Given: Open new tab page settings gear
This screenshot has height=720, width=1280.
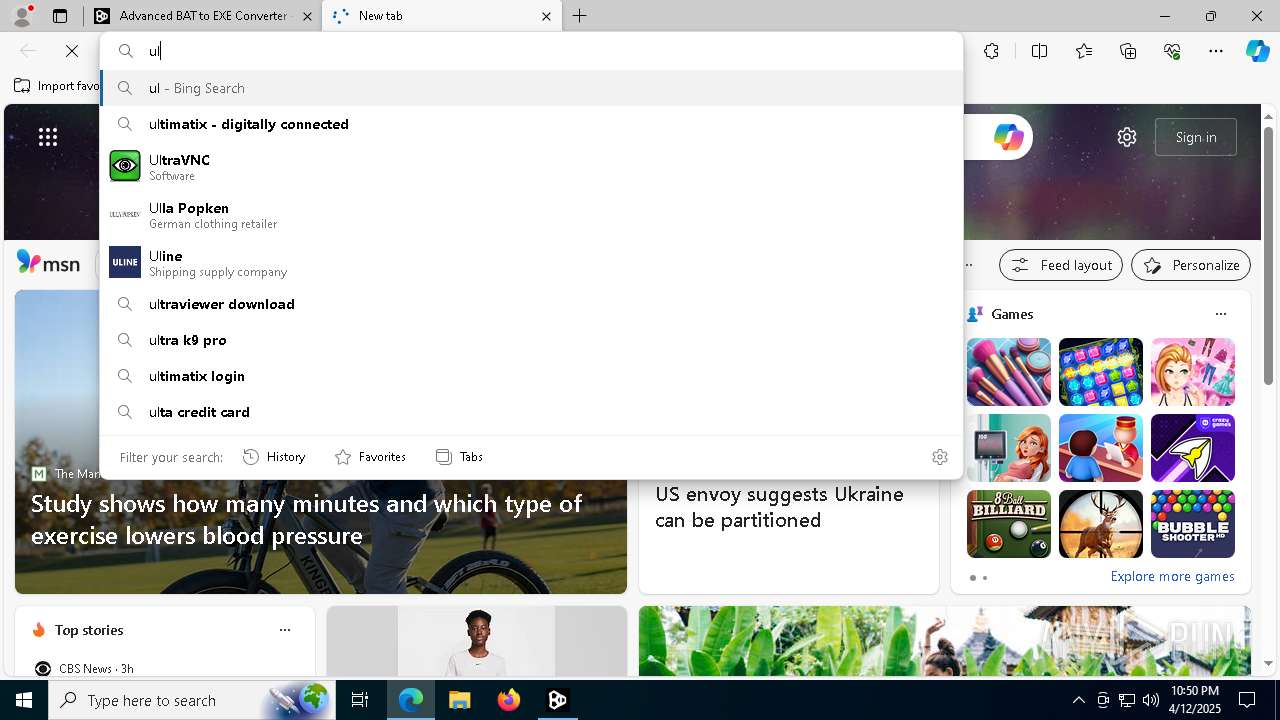Looking at the screenshot, I should tap(1127, 137).
